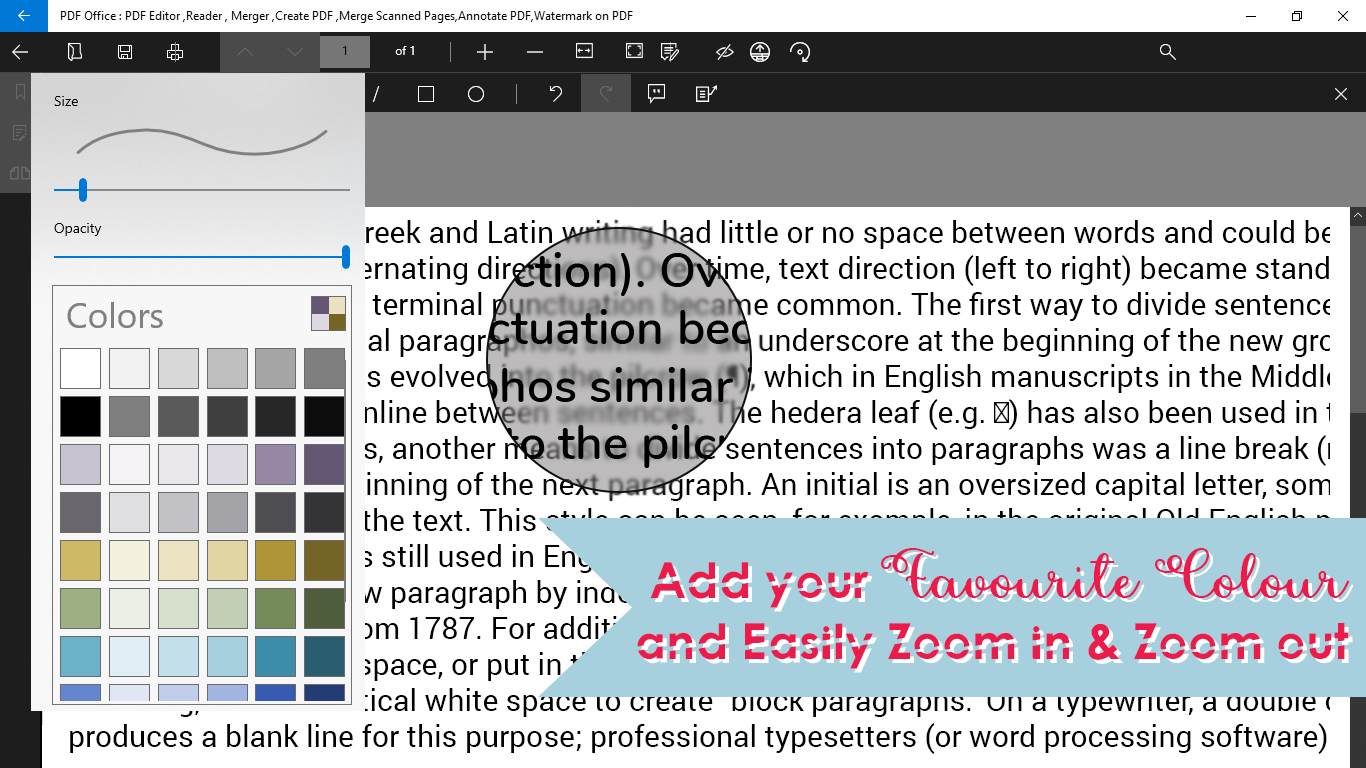
Task: Pick the sky blue color swatch
Action: click(80, 657)
